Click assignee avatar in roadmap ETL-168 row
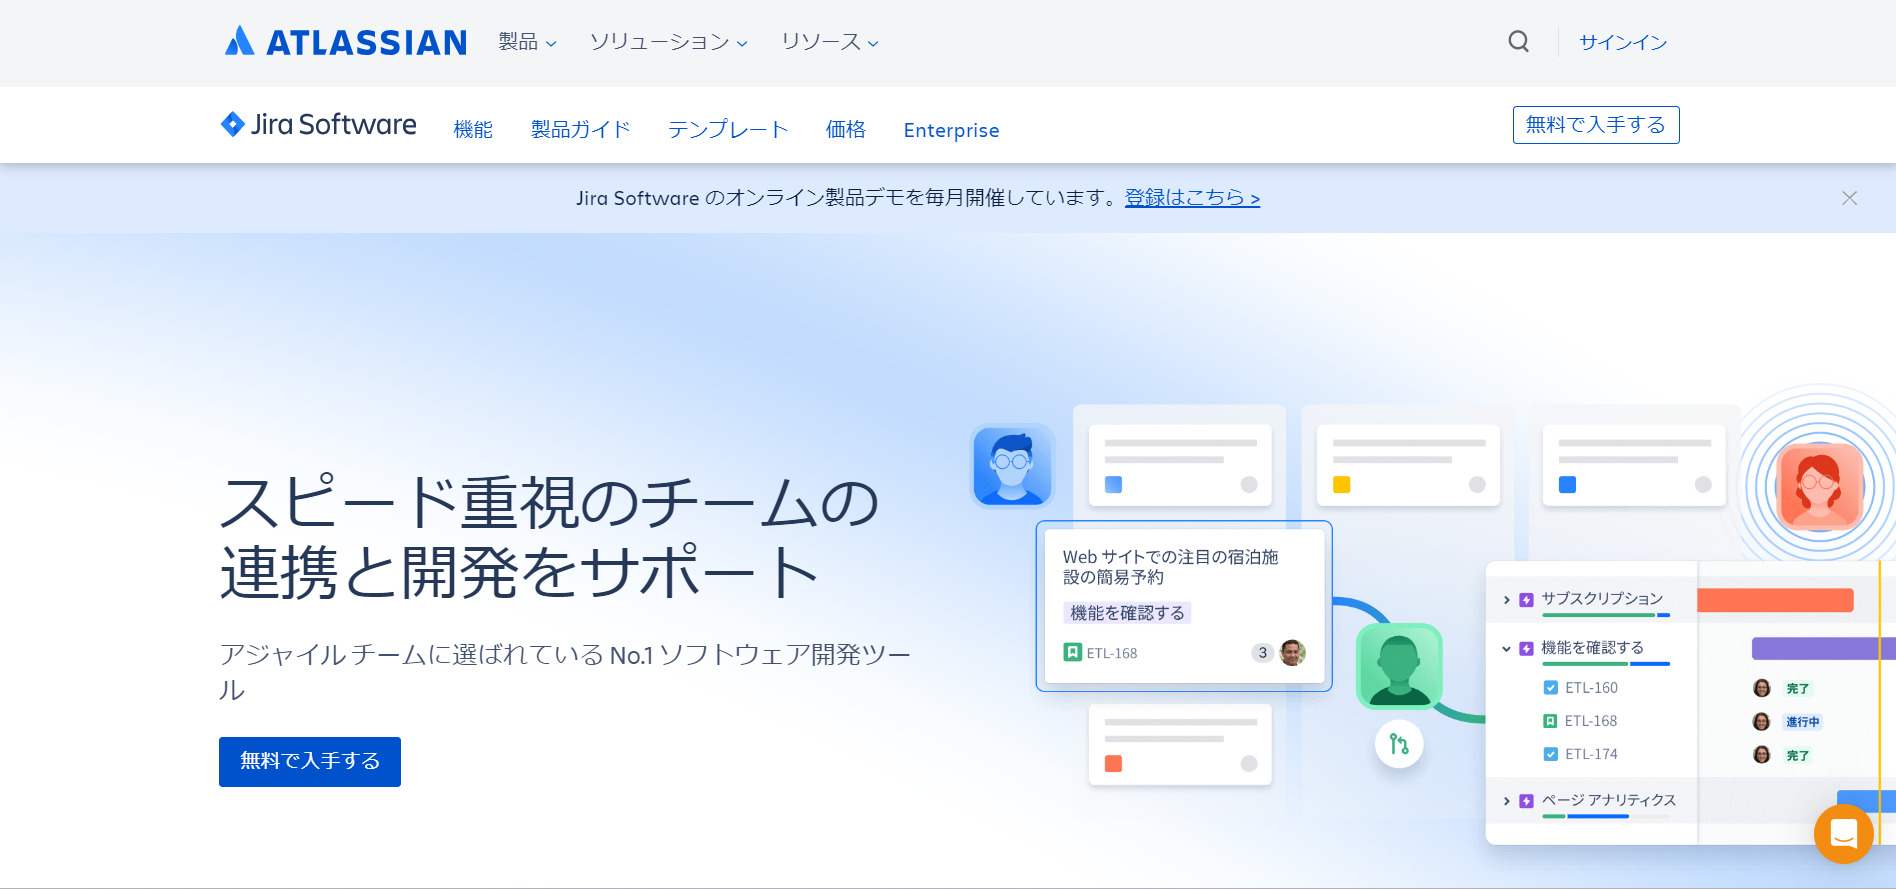This screenshot has height=889, width=1896. pyautogui.click(x=1762, y=722)
